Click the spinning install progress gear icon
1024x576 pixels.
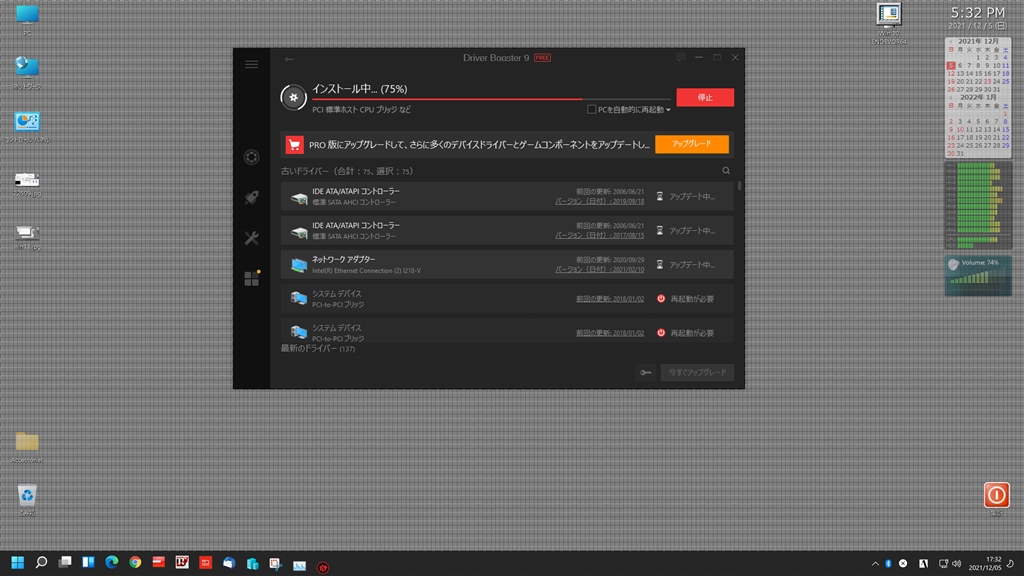293,97
